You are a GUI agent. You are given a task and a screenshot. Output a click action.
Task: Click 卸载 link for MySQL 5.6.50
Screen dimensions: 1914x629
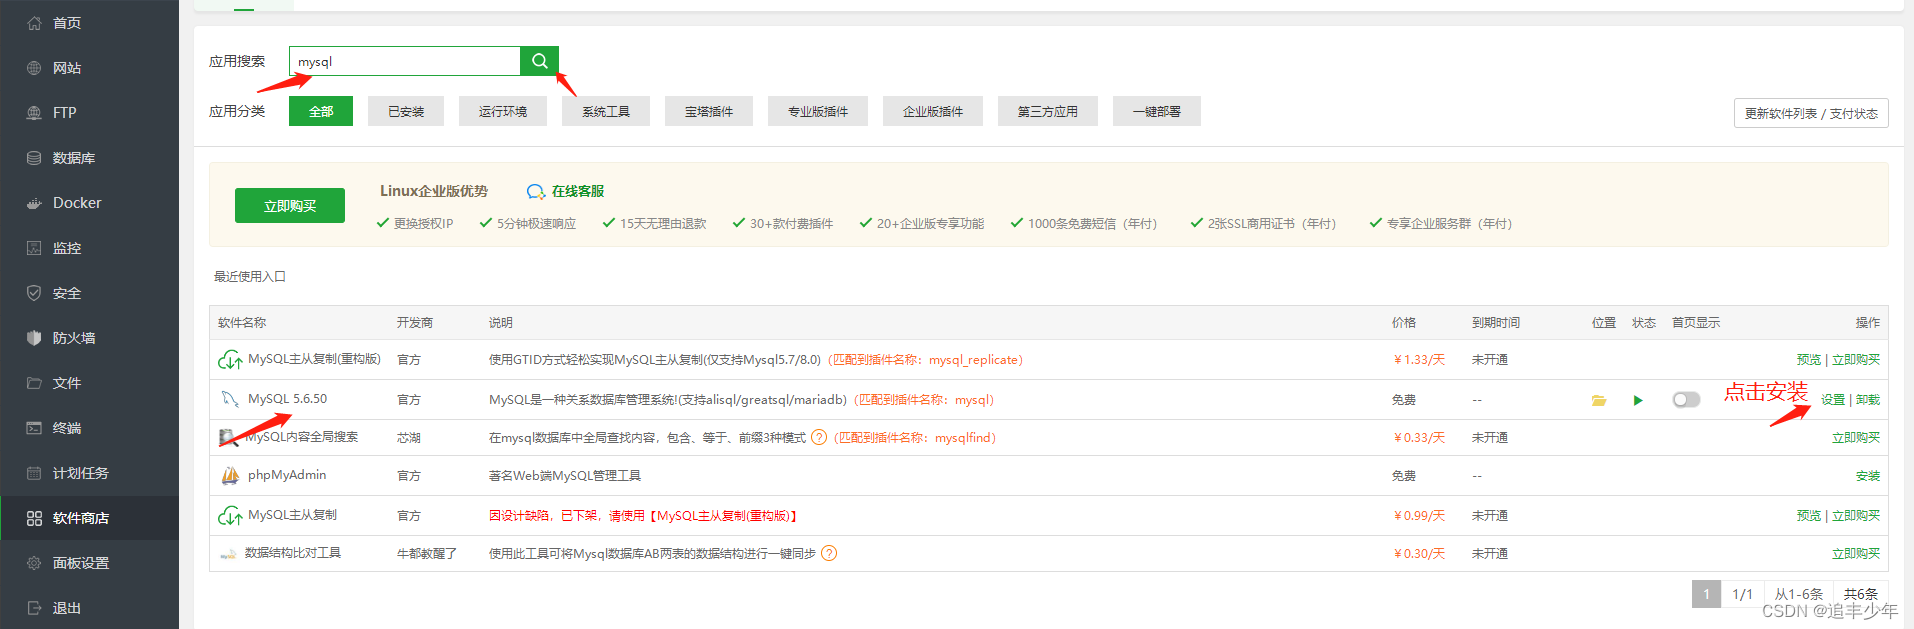click(x=1868, y=400)
